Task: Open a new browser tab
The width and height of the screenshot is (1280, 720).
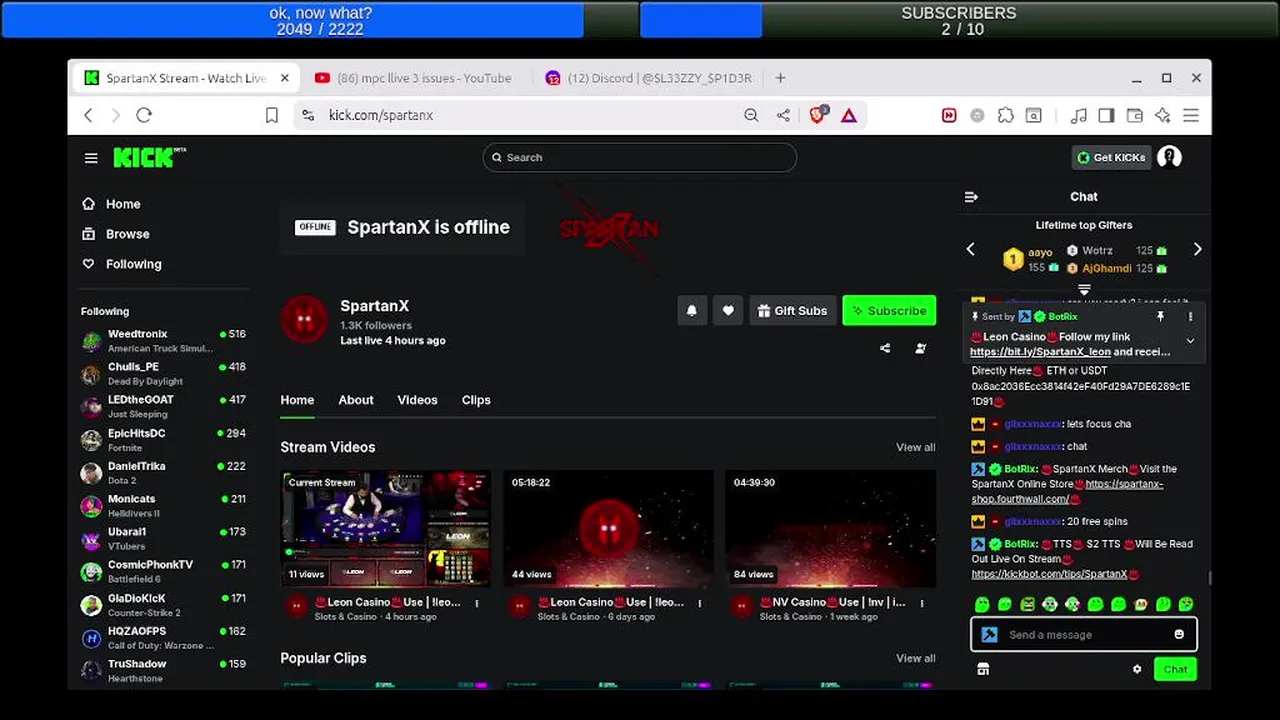Action: click(780, 78)
